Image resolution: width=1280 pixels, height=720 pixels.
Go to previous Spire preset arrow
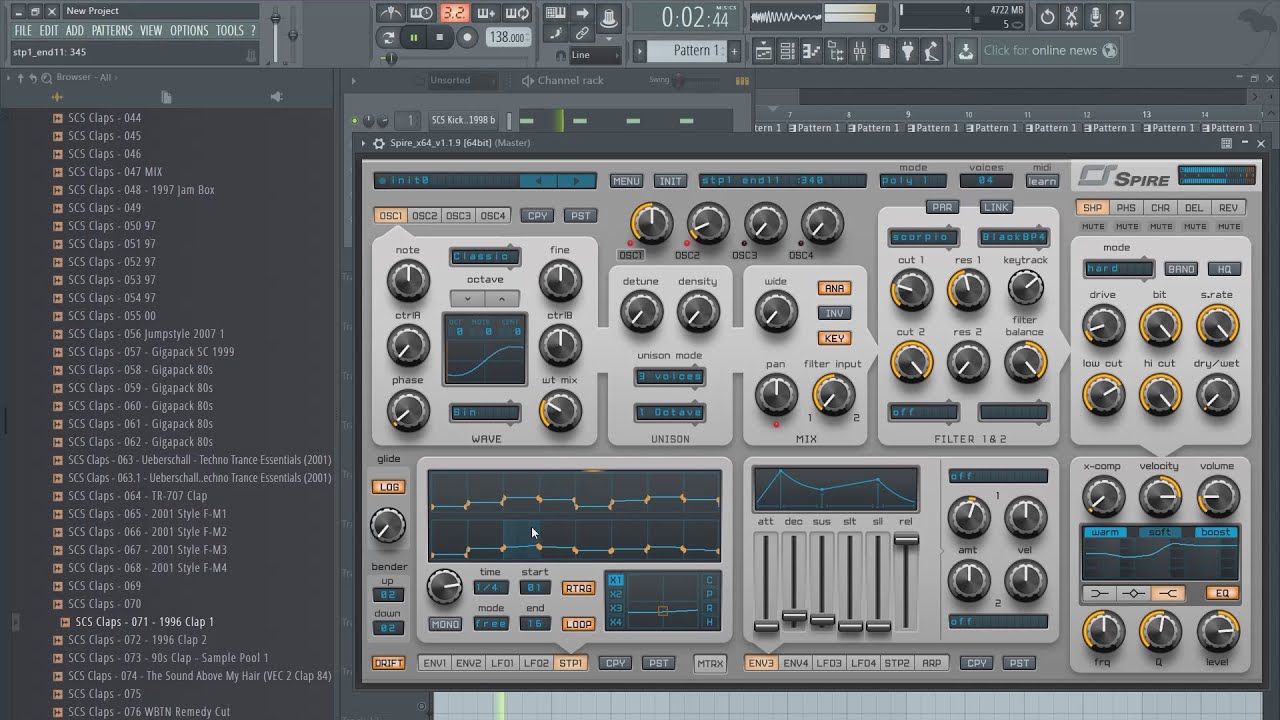point(539,181)
